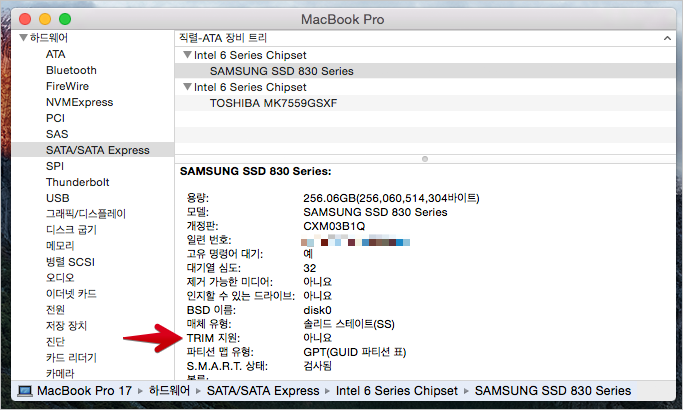683x410 pixels.
Task: Select Thunderbolt in the sidebar
Action: point(78,182)
